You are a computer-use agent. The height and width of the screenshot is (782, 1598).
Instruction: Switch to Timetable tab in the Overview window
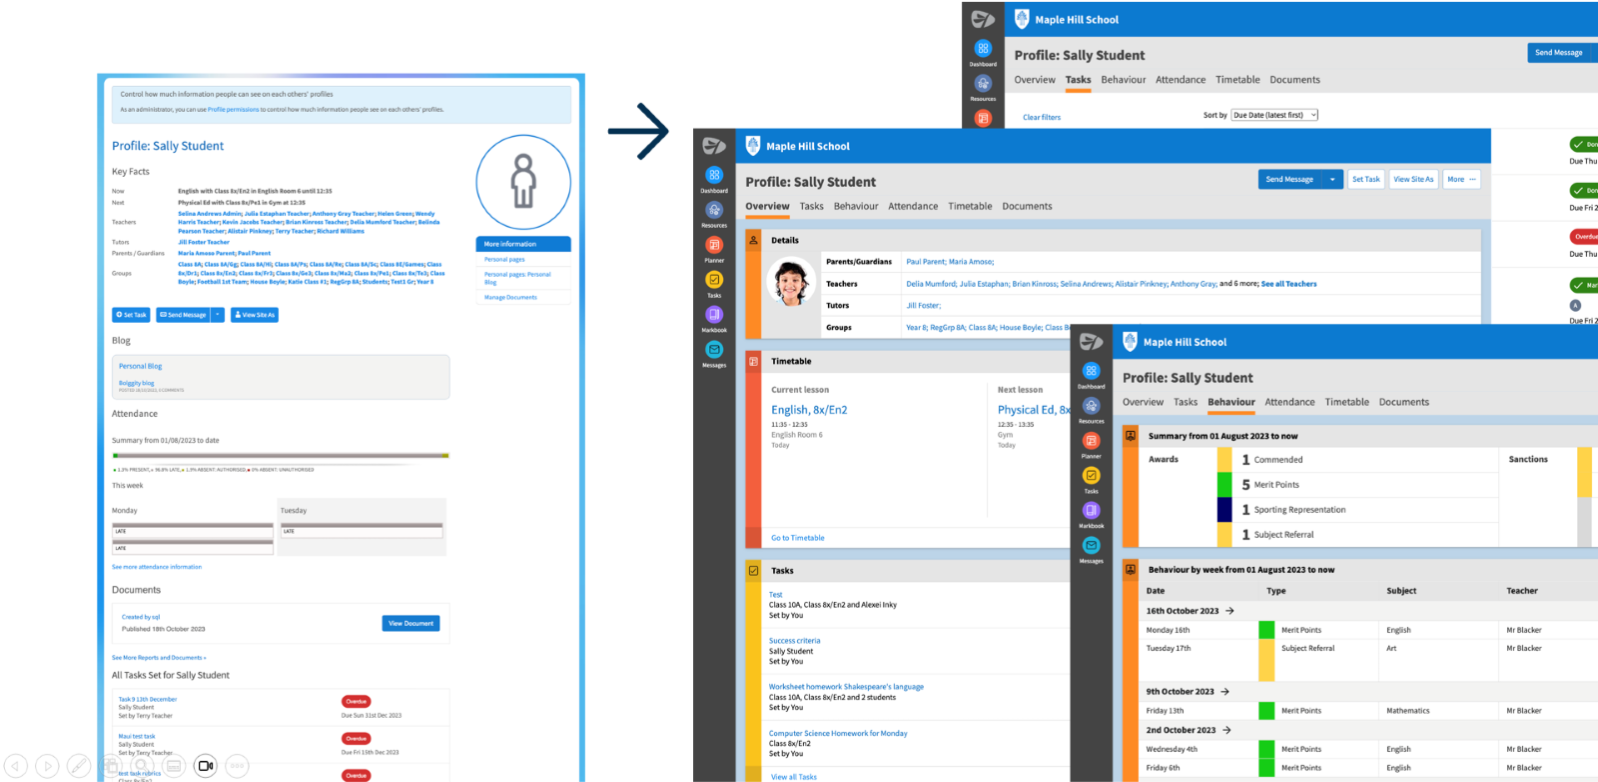[970, 206]
